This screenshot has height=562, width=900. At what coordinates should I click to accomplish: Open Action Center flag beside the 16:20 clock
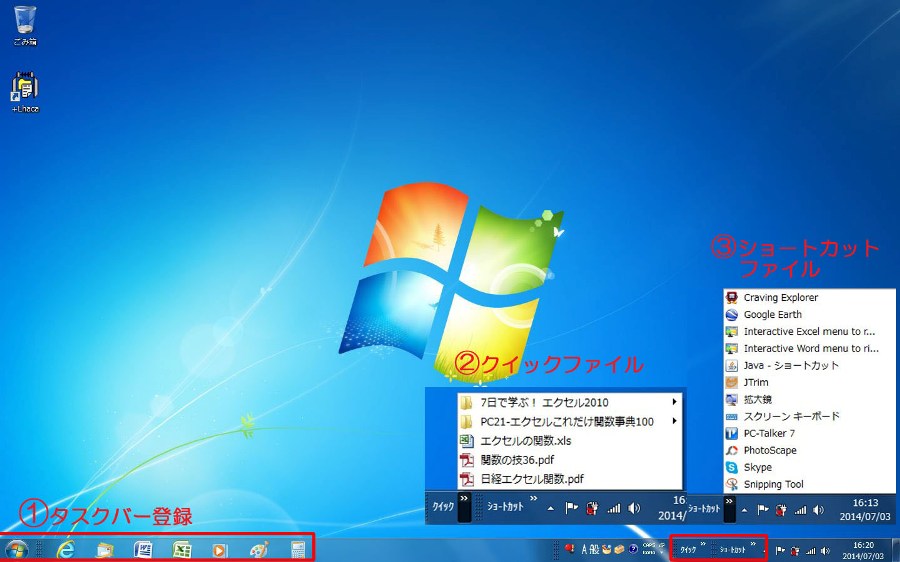point(781,551)
